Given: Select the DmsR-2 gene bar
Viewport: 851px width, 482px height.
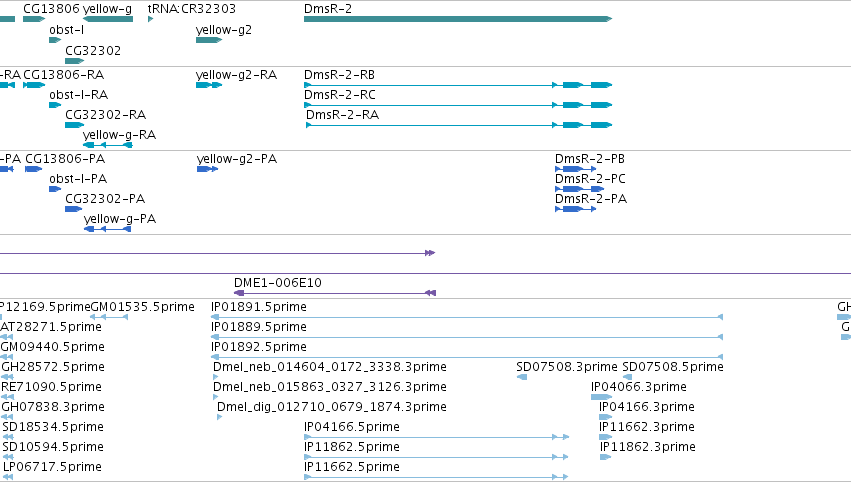Looking at the screenshot, I should (x=458, y=19).
